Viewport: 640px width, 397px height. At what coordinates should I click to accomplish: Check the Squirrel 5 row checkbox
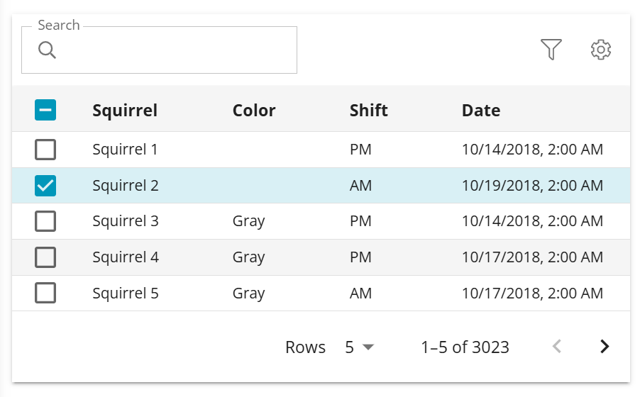45,293
